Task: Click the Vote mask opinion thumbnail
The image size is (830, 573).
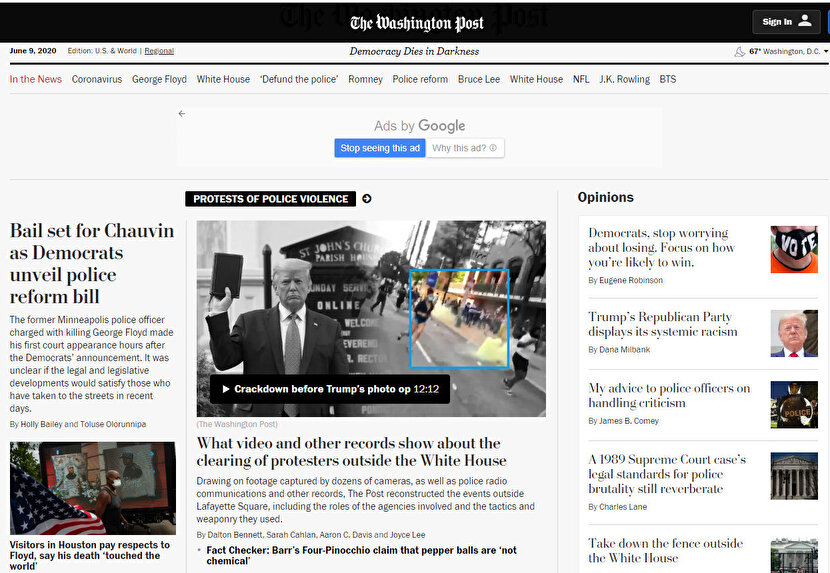Action: click(x=793, y=249)
